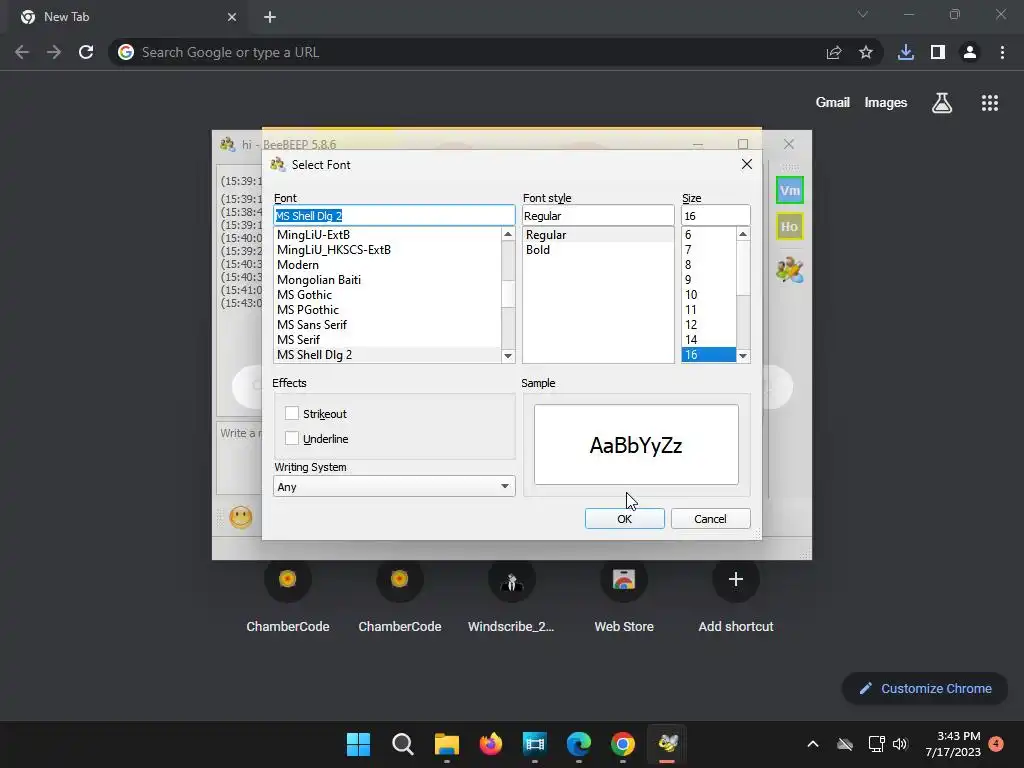
Task: Open Chrome profile icon
Action: [x=970, y=52]
